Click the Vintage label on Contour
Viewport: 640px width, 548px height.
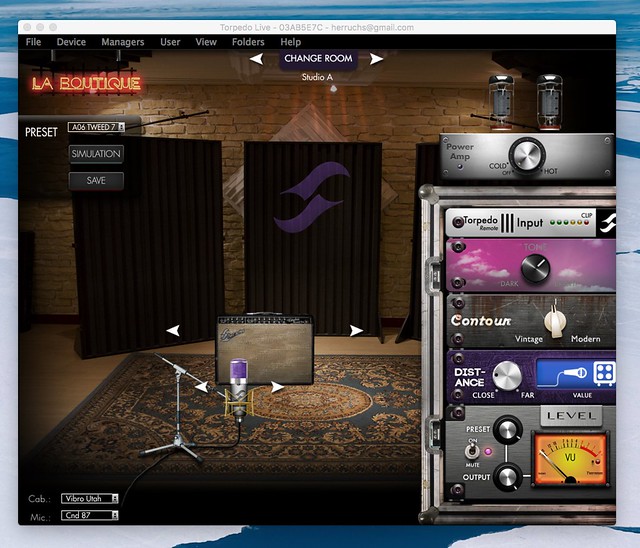(529, 339)
